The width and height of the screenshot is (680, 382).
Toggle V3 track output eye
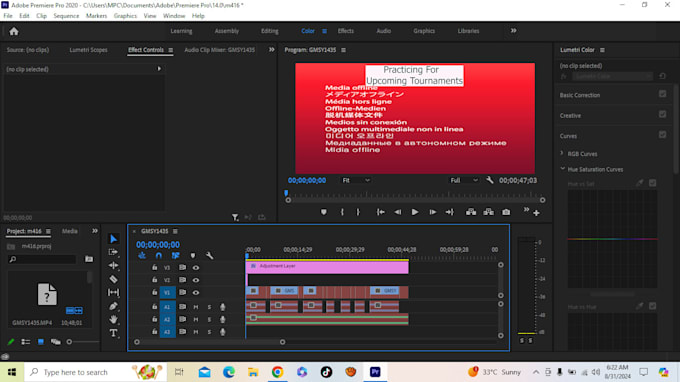(x=196, y=268)
